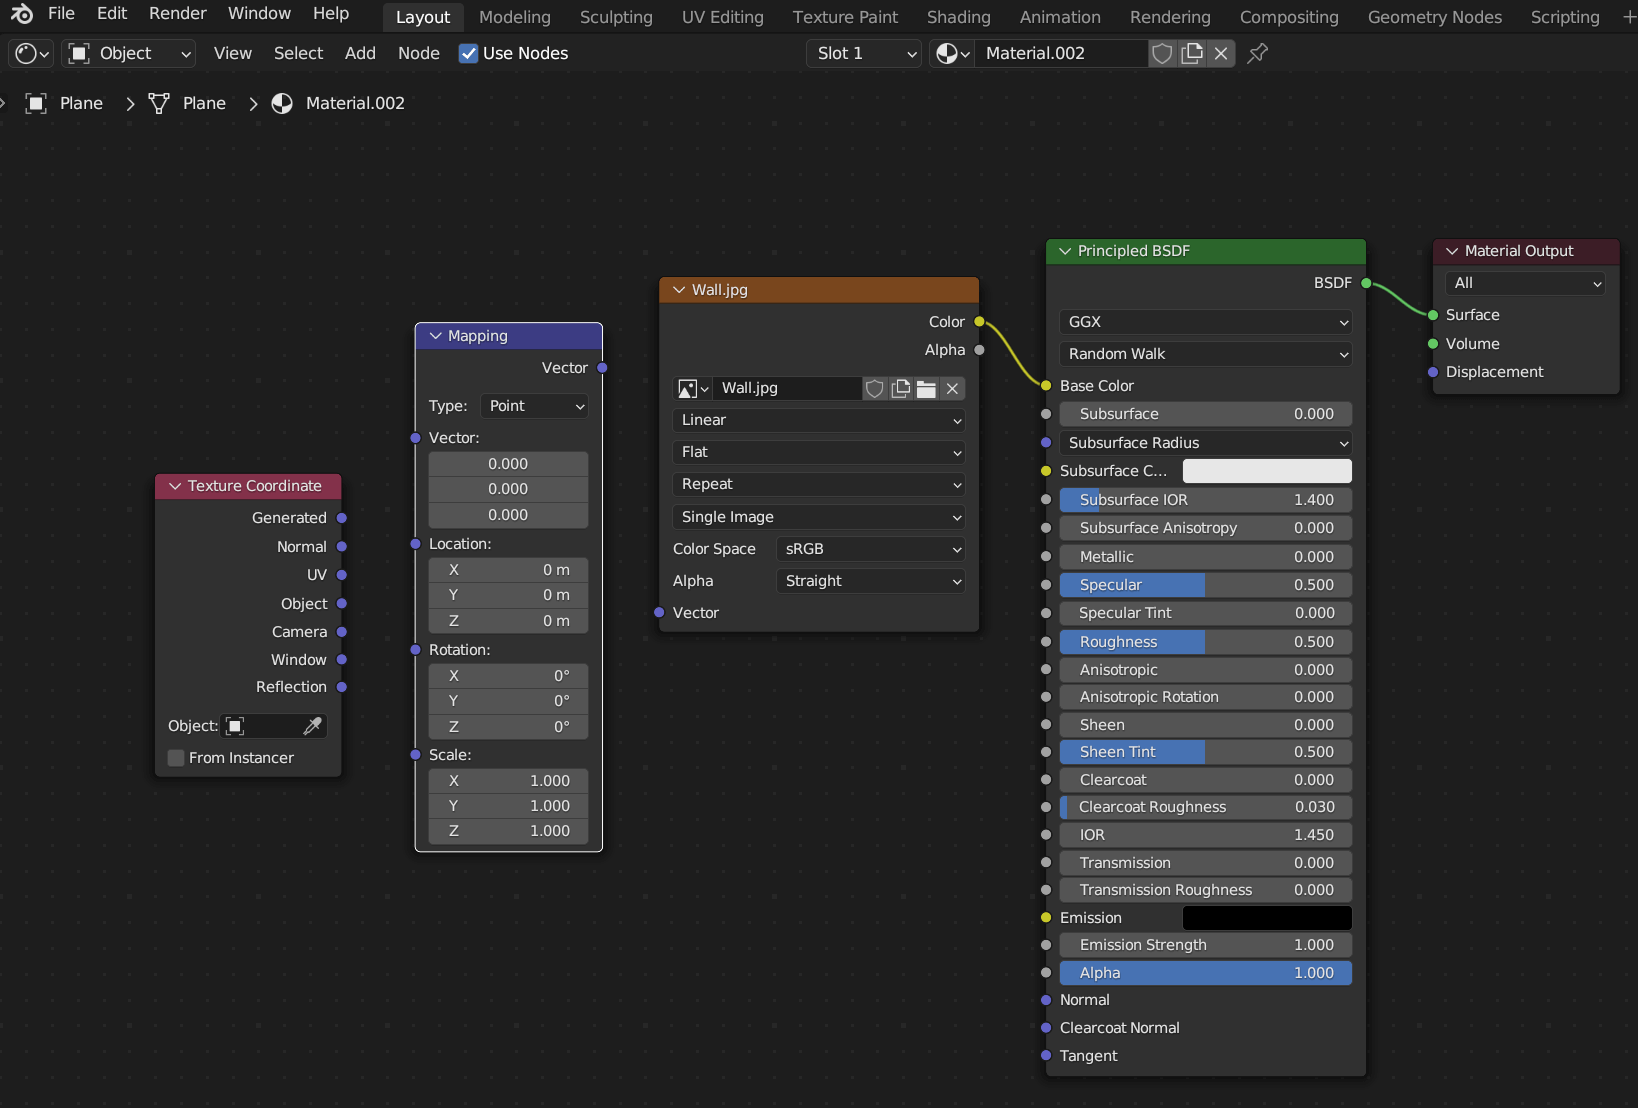The width and height of the screenshot is (1638, 1108).
Task: Open image file with folder icon
Action: [927, 388]
